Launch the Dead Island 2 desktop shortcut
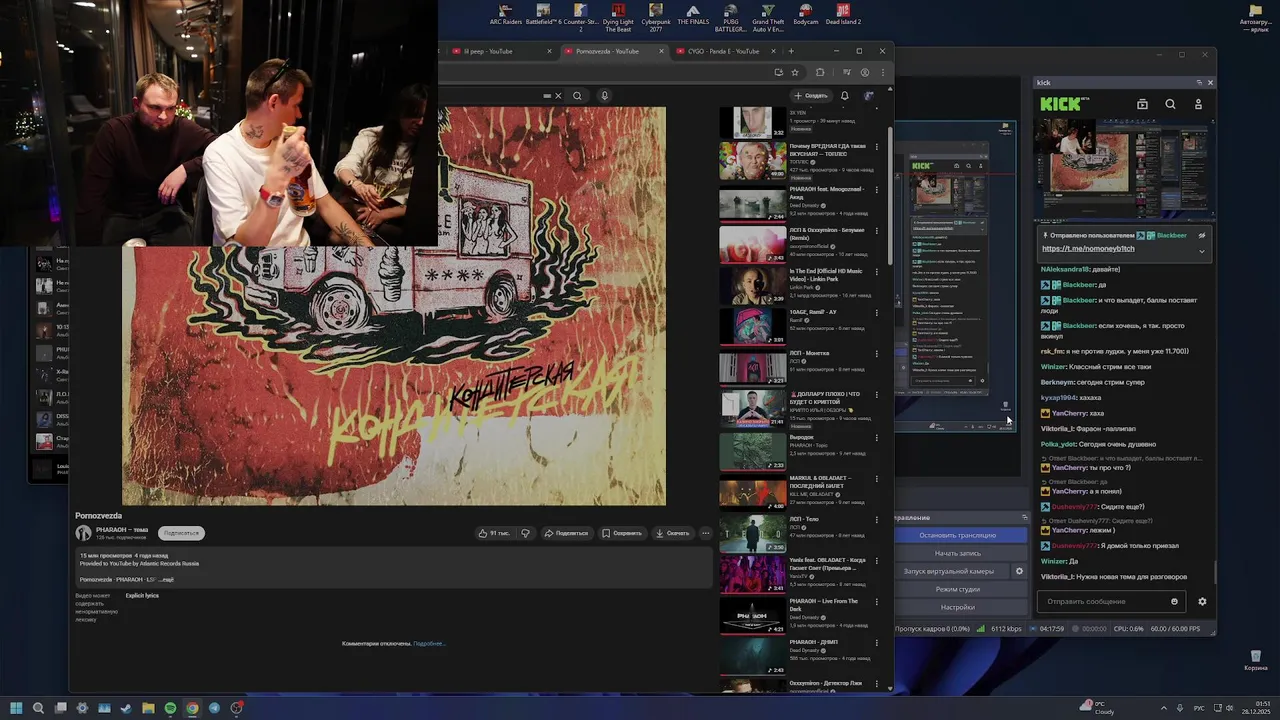Image resolution: width=1280 pixels, height=720 pixels. coord(843,15)
